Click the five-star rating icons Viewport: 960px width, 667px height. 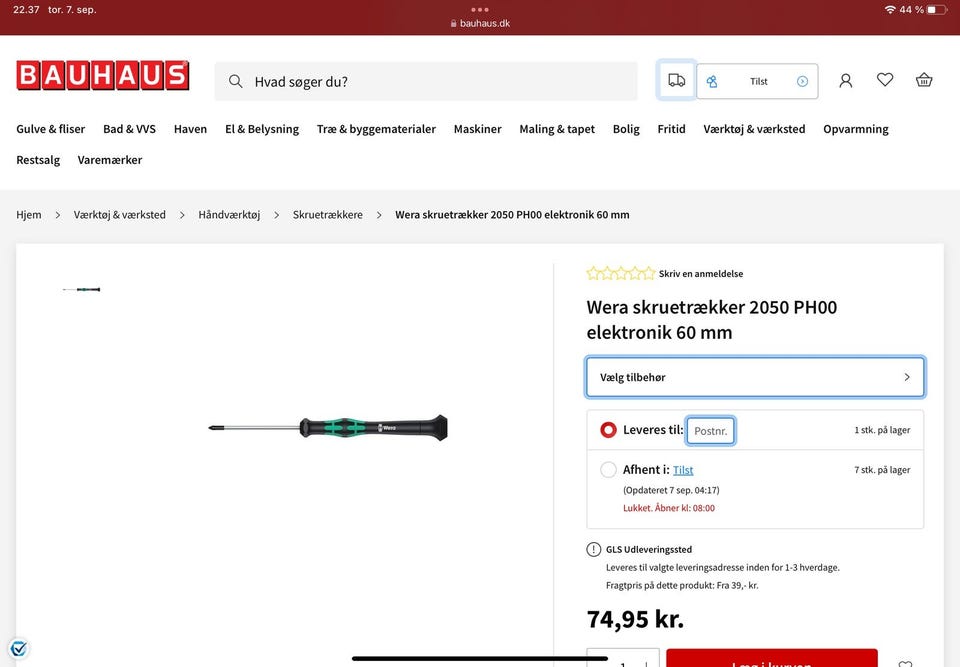[620, 273]
